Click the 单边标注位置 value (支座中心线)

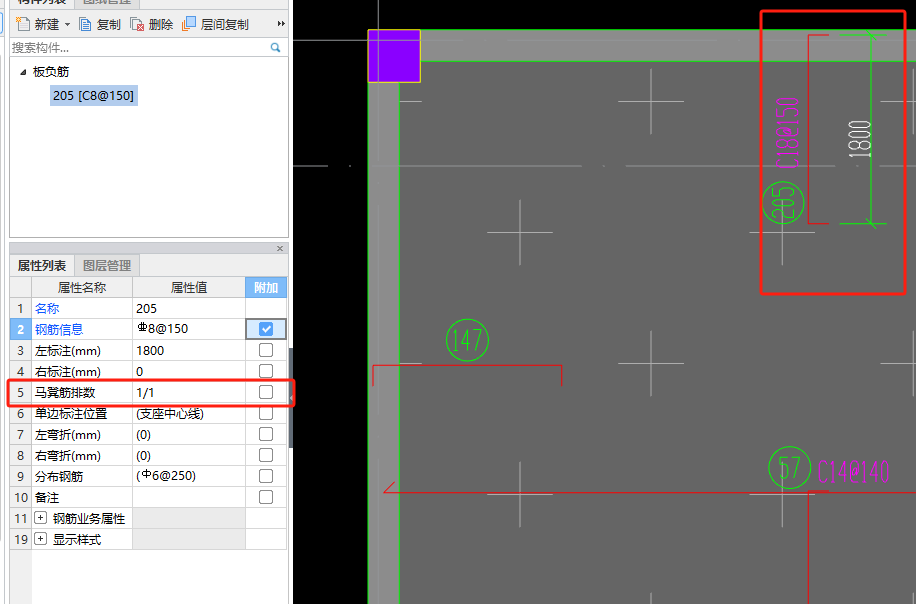189,414
